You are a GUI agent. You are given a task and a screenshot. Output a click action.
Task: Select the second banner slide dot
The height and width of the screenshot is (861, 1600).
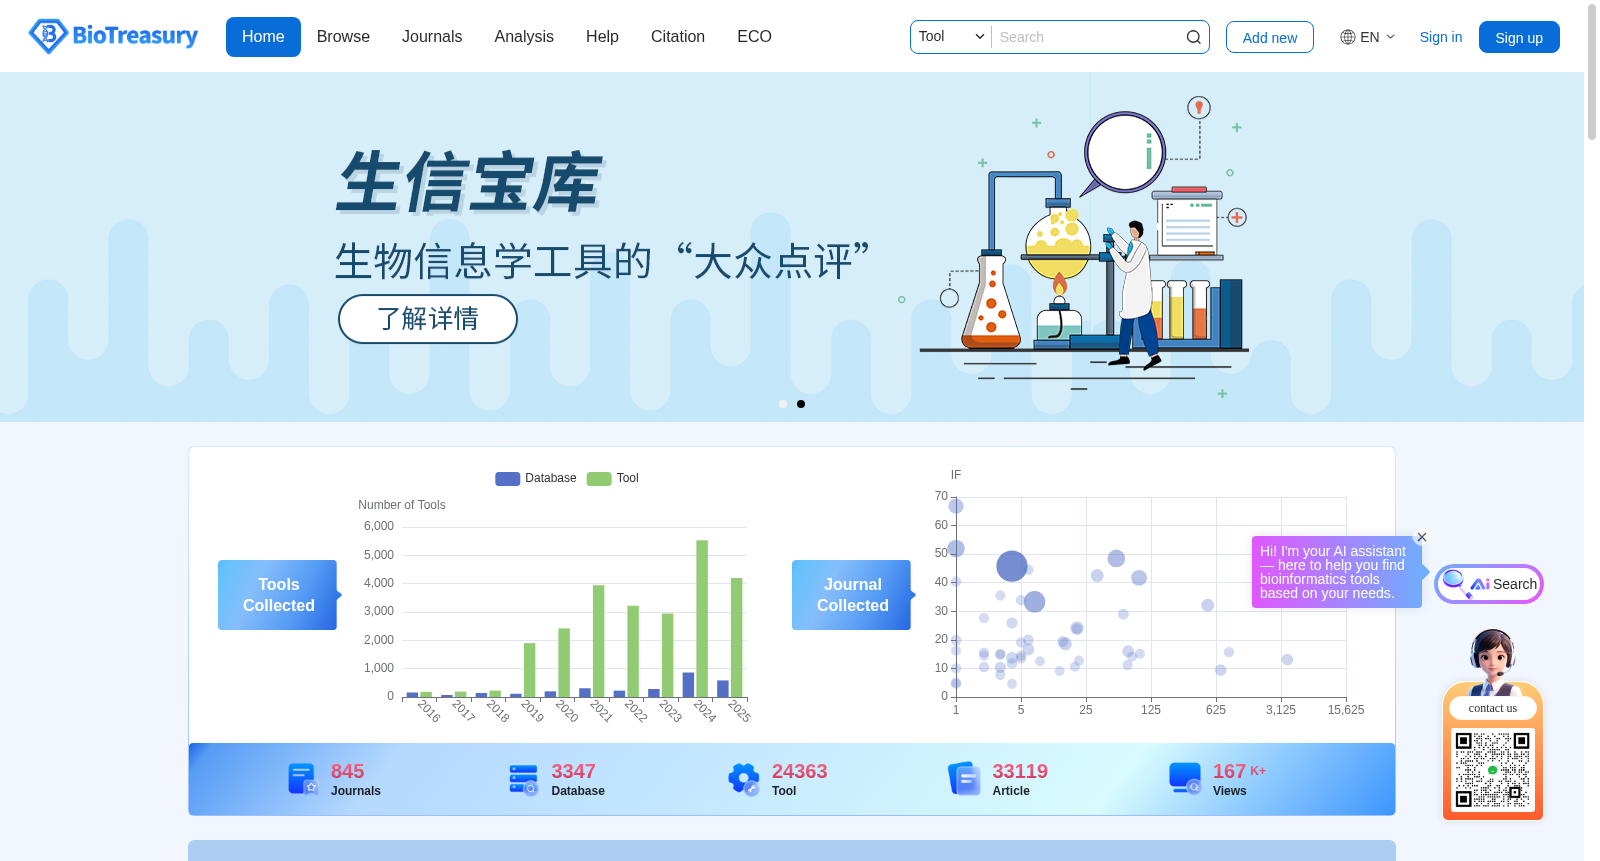coord(801,404)
